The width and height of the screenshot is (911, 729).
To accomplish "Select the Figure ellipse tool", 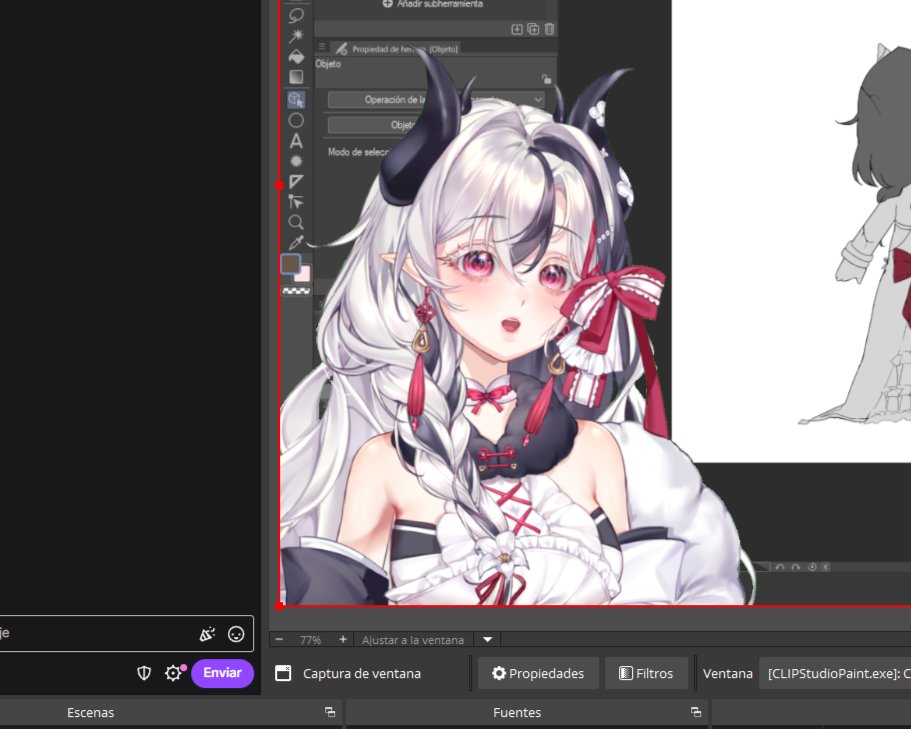I will point(296,120).
